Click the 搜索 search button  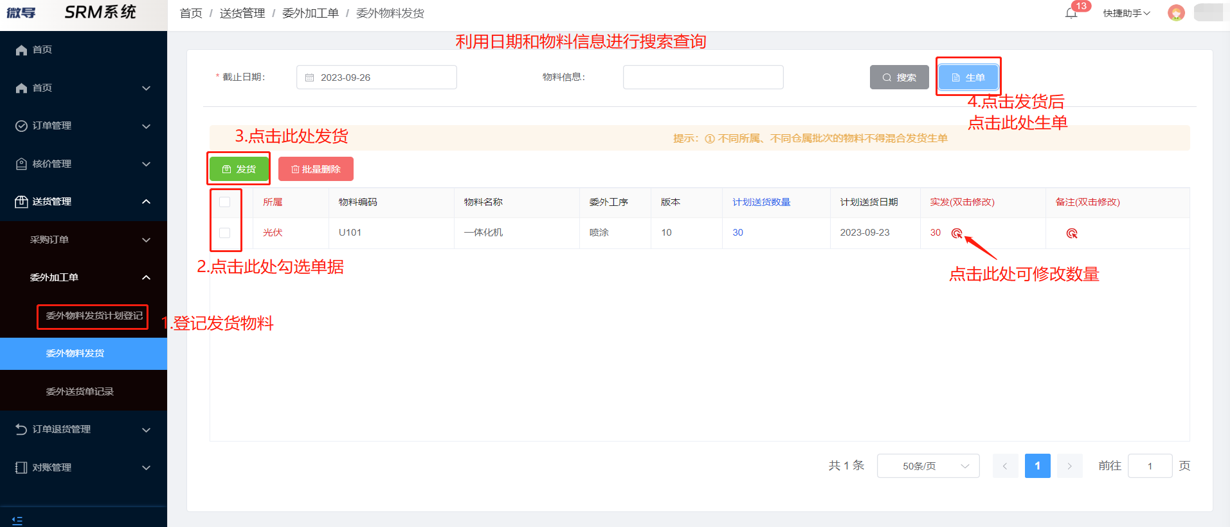point(898,77)
